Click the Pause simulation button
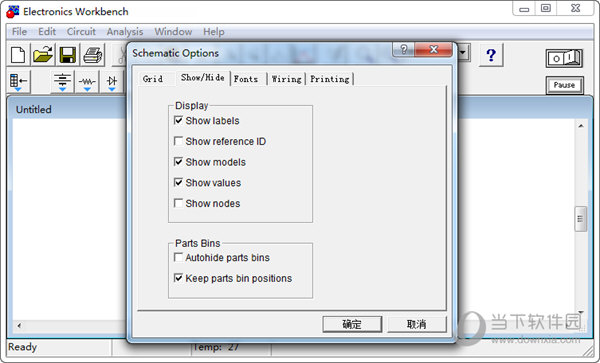600x363 pixels. click(x=564, y=85)
